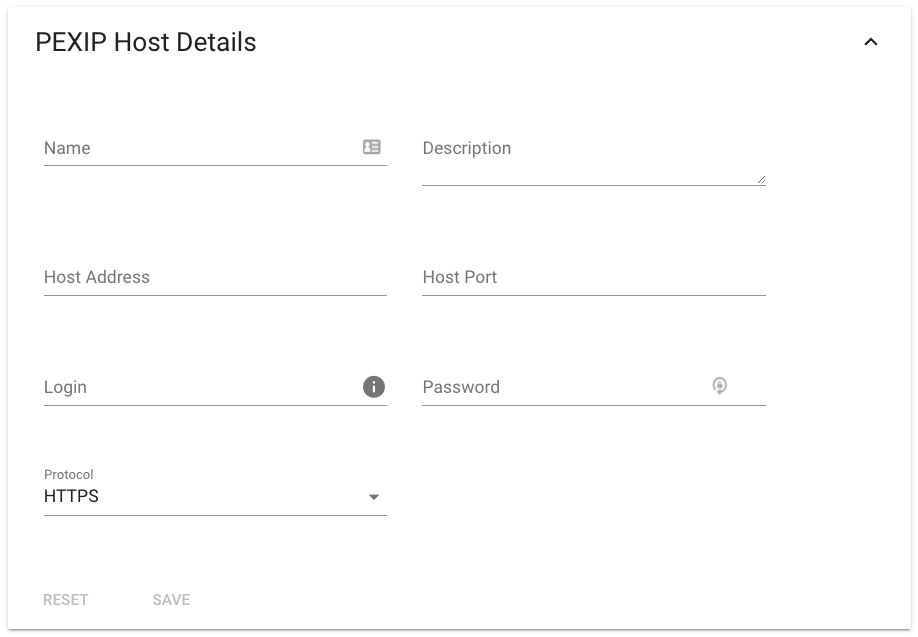Click the RESET button
Viewport: 918px width, 637px height.
tap(66, 600)
